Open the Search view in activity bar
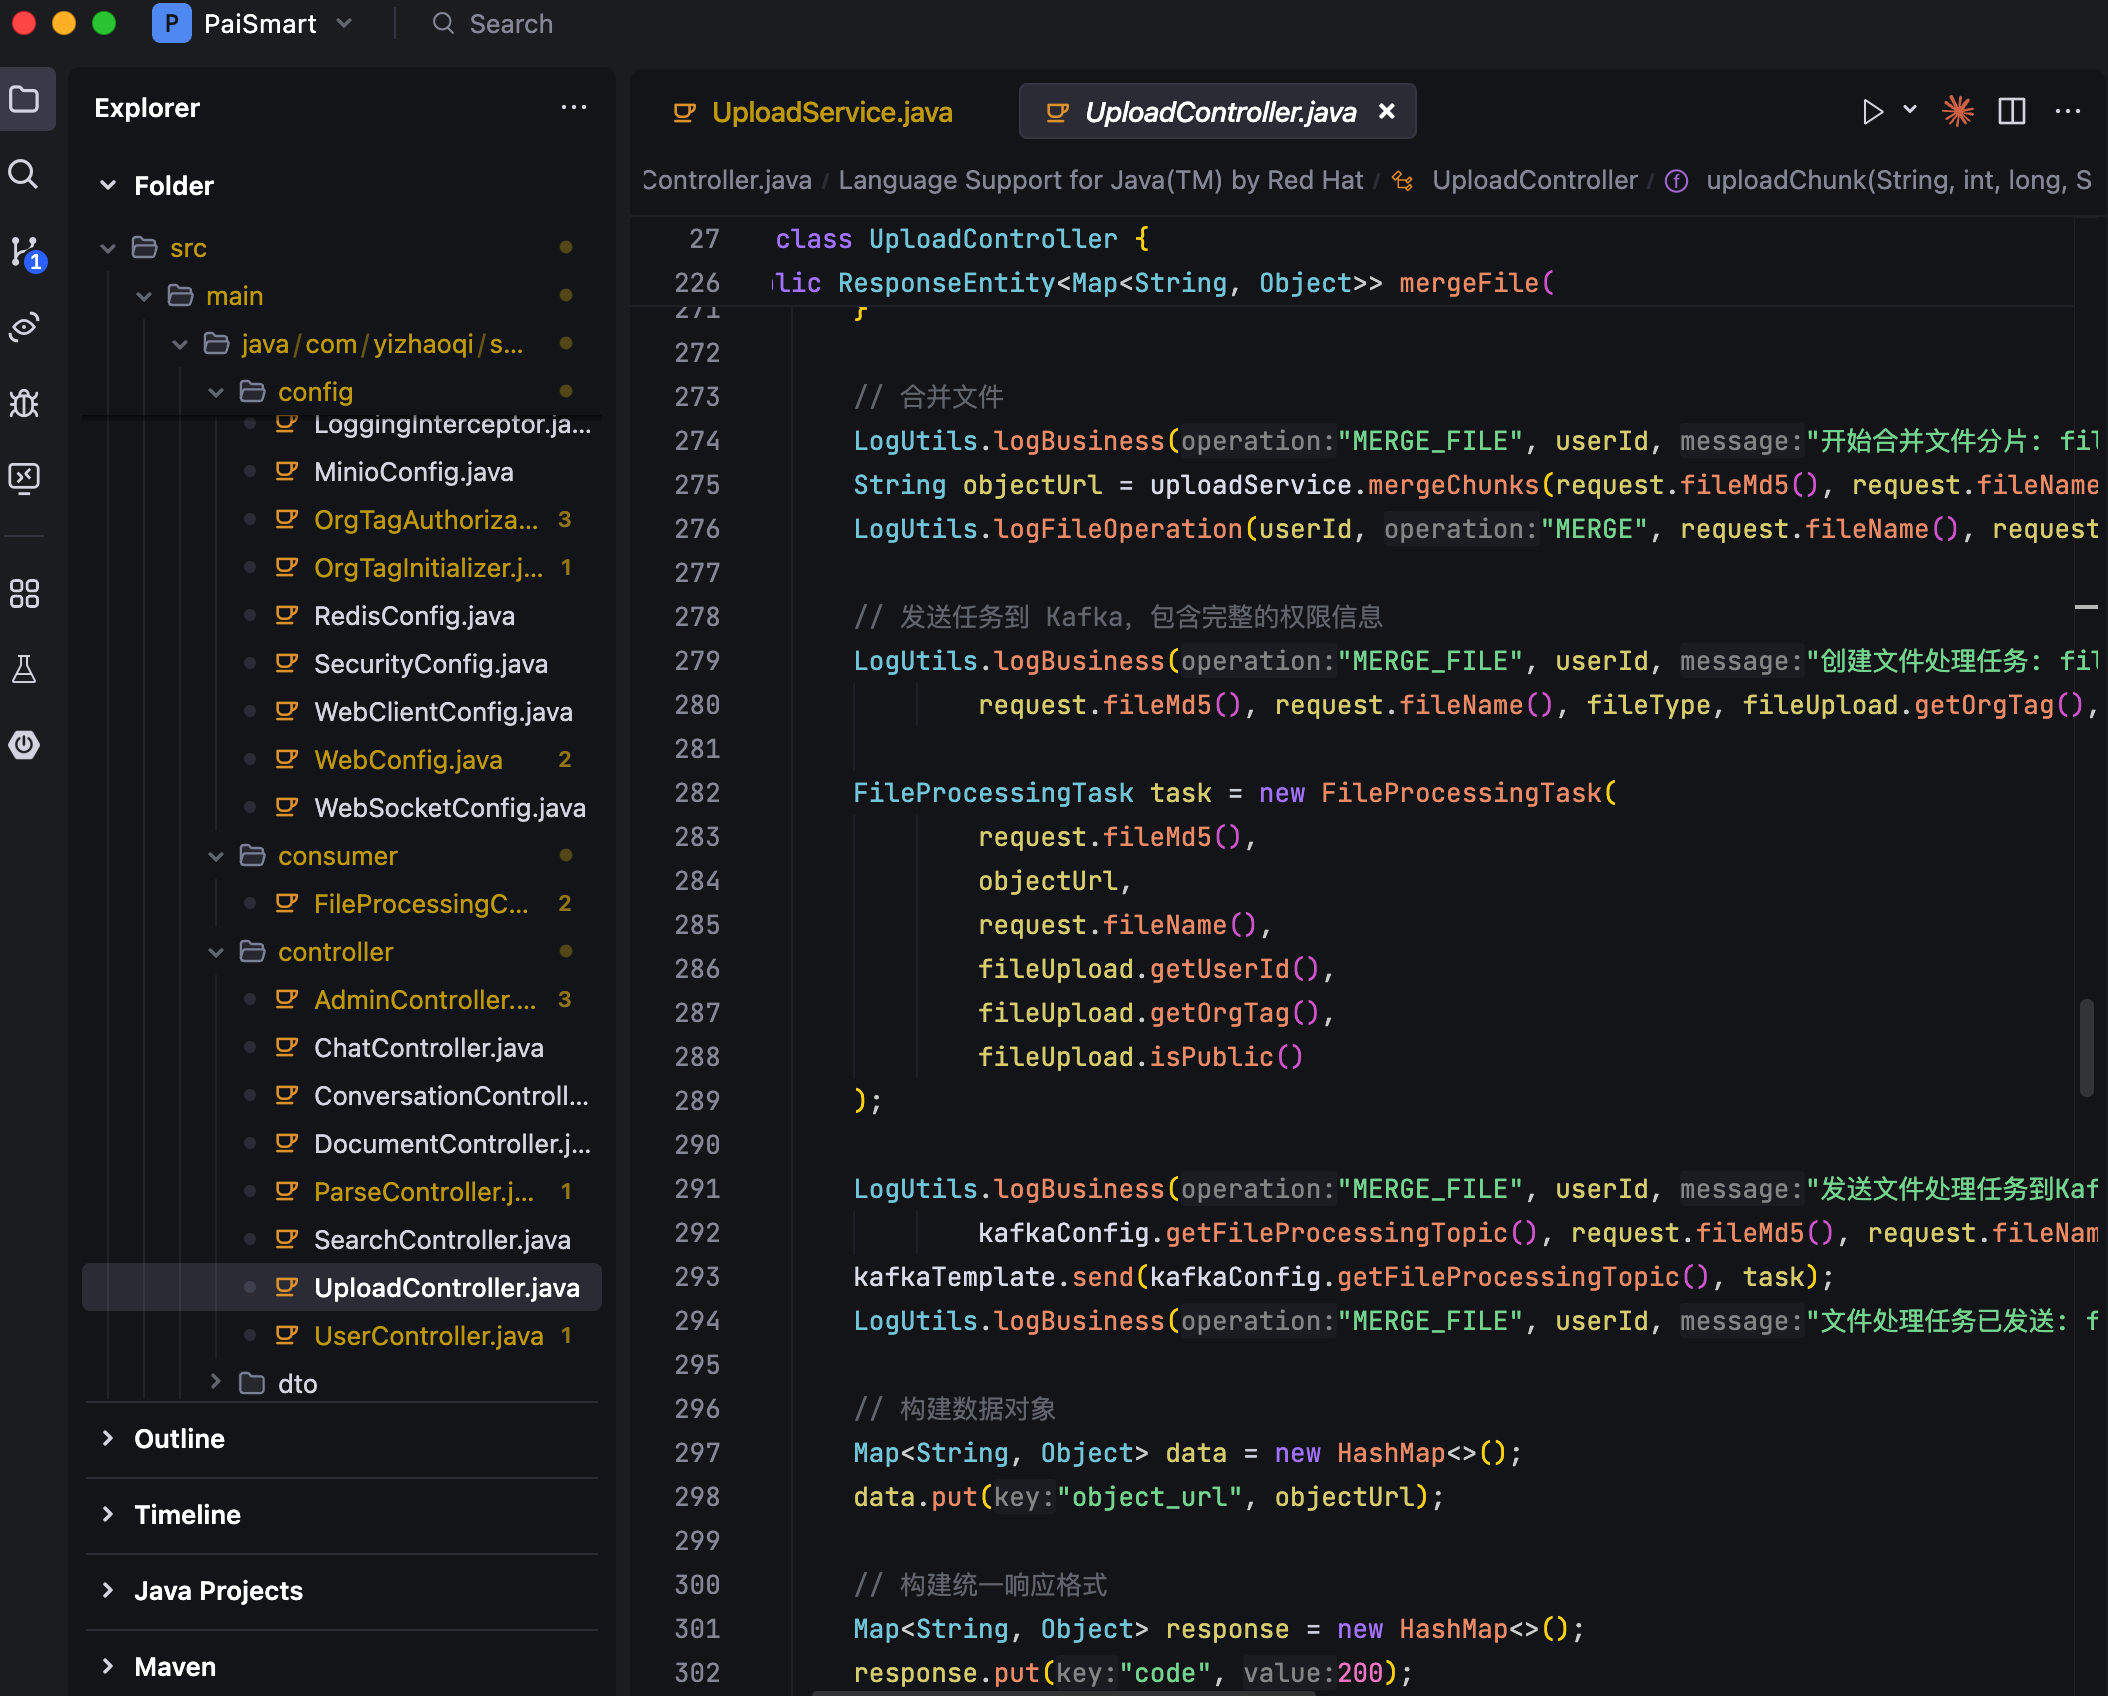This screenshot has width=2108, height=1696. click(24, 175)
